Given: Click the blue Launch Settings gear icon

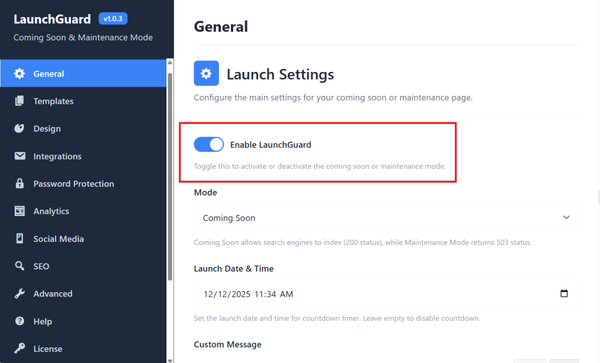Looking at the screenshot, I should point(206,73).
